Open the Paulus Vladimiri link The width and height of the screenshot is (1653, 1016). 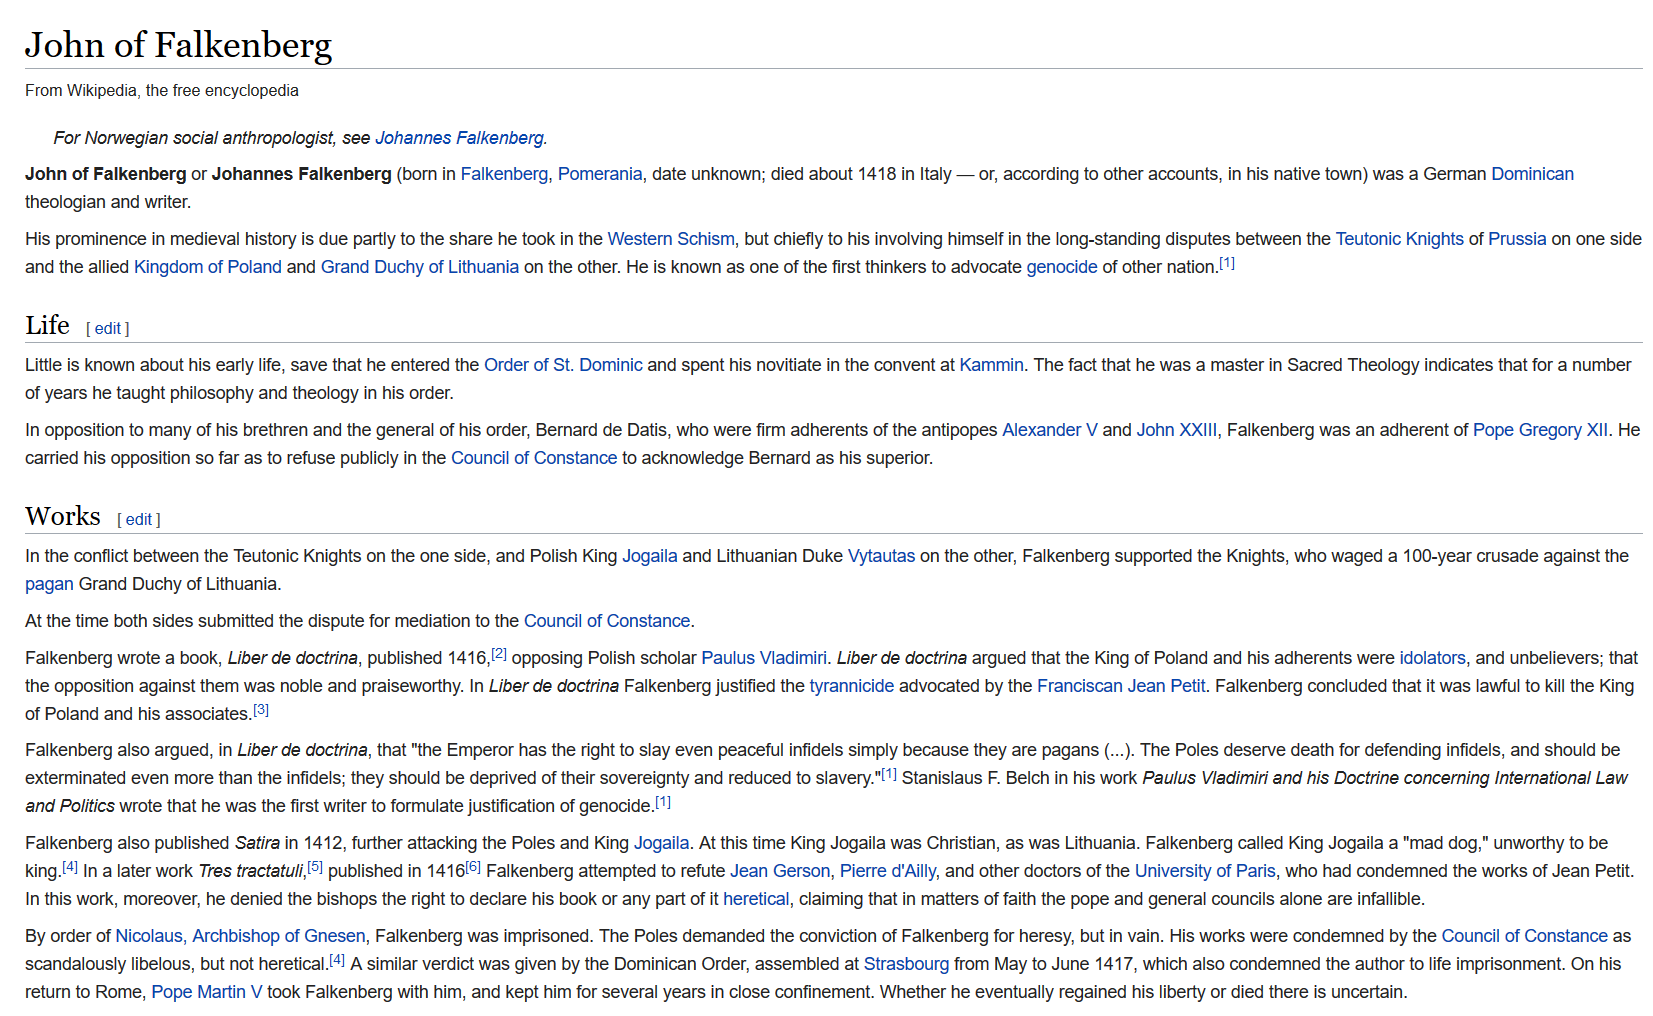[764, 658]
